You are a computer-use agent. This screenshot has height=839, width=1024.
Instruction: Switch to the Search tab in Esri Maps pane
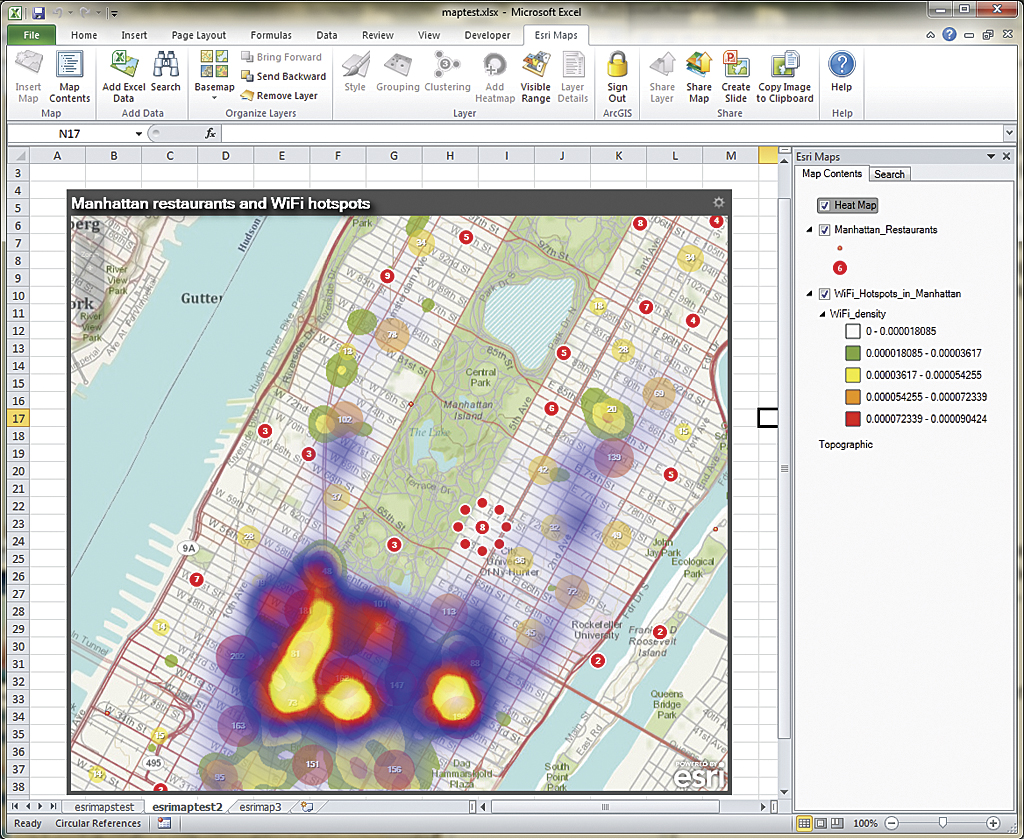click(889, 174)
